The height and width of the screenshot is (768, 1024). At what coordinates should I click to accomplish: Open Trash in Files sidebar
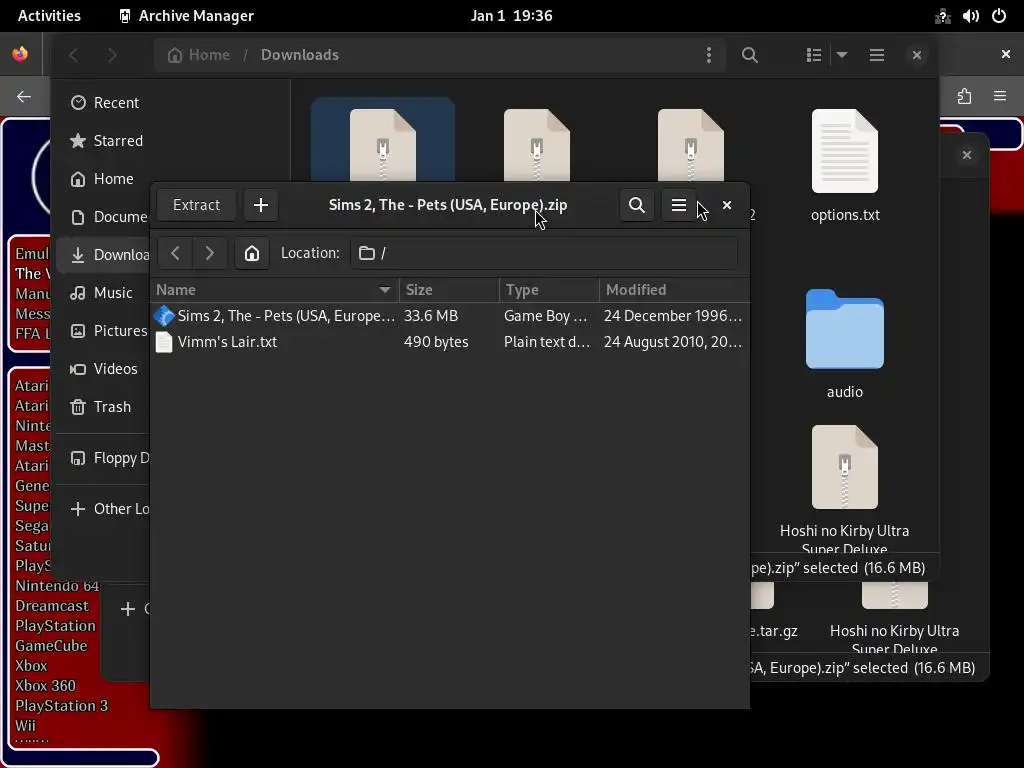[102, 407]
